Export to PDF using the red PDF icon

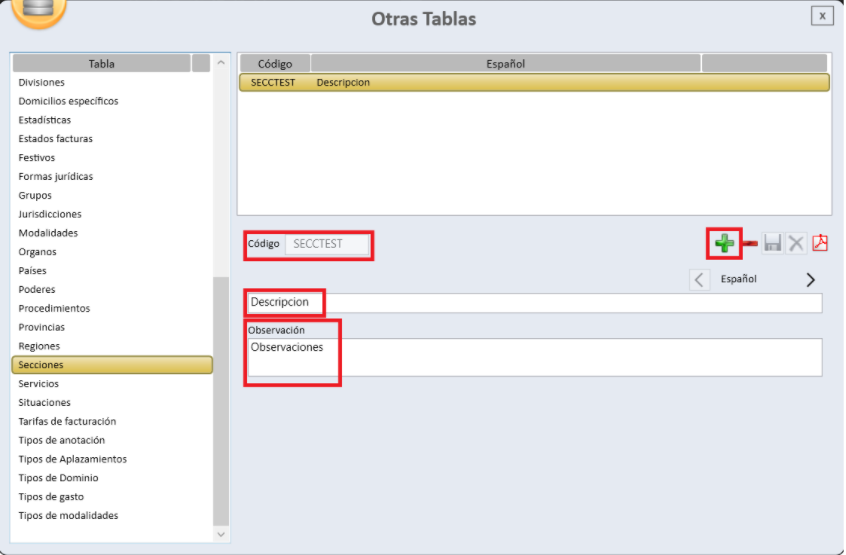pyautogui.click(x=820, y=243)
